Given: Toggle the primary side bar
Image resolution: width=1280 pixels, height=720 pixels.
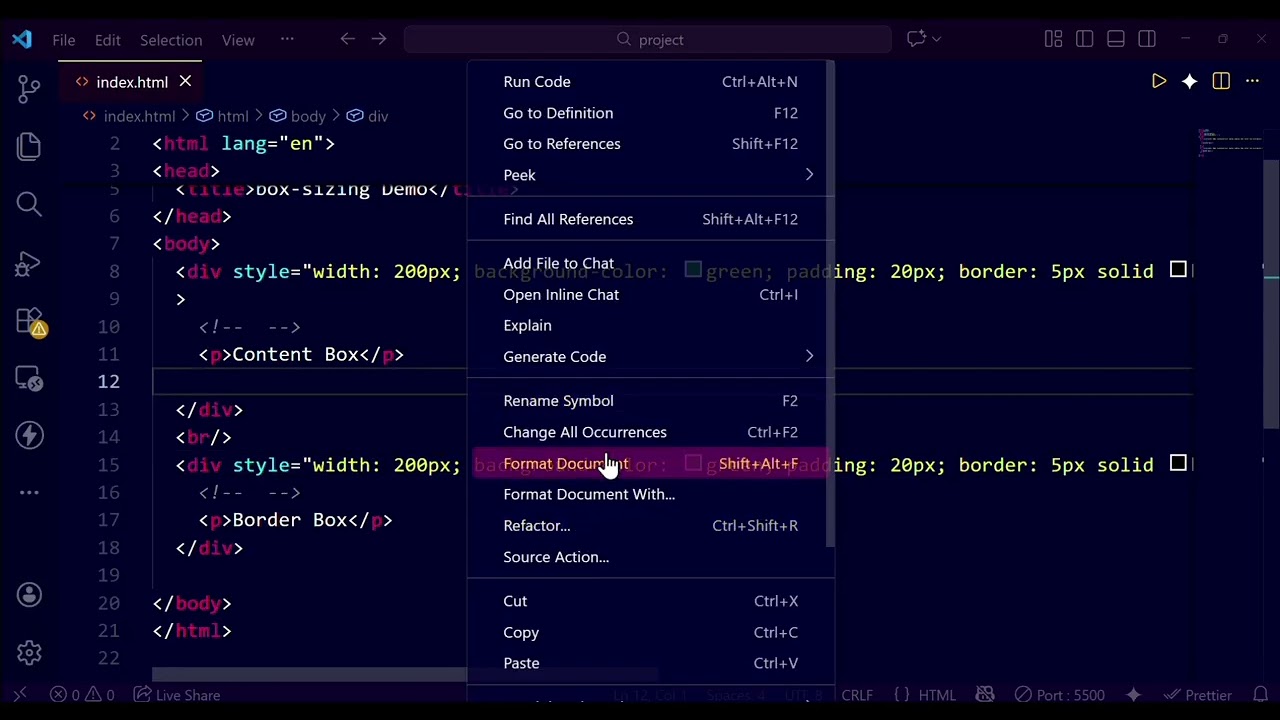Looking at the screenshot, I should tap(1085, 39).
